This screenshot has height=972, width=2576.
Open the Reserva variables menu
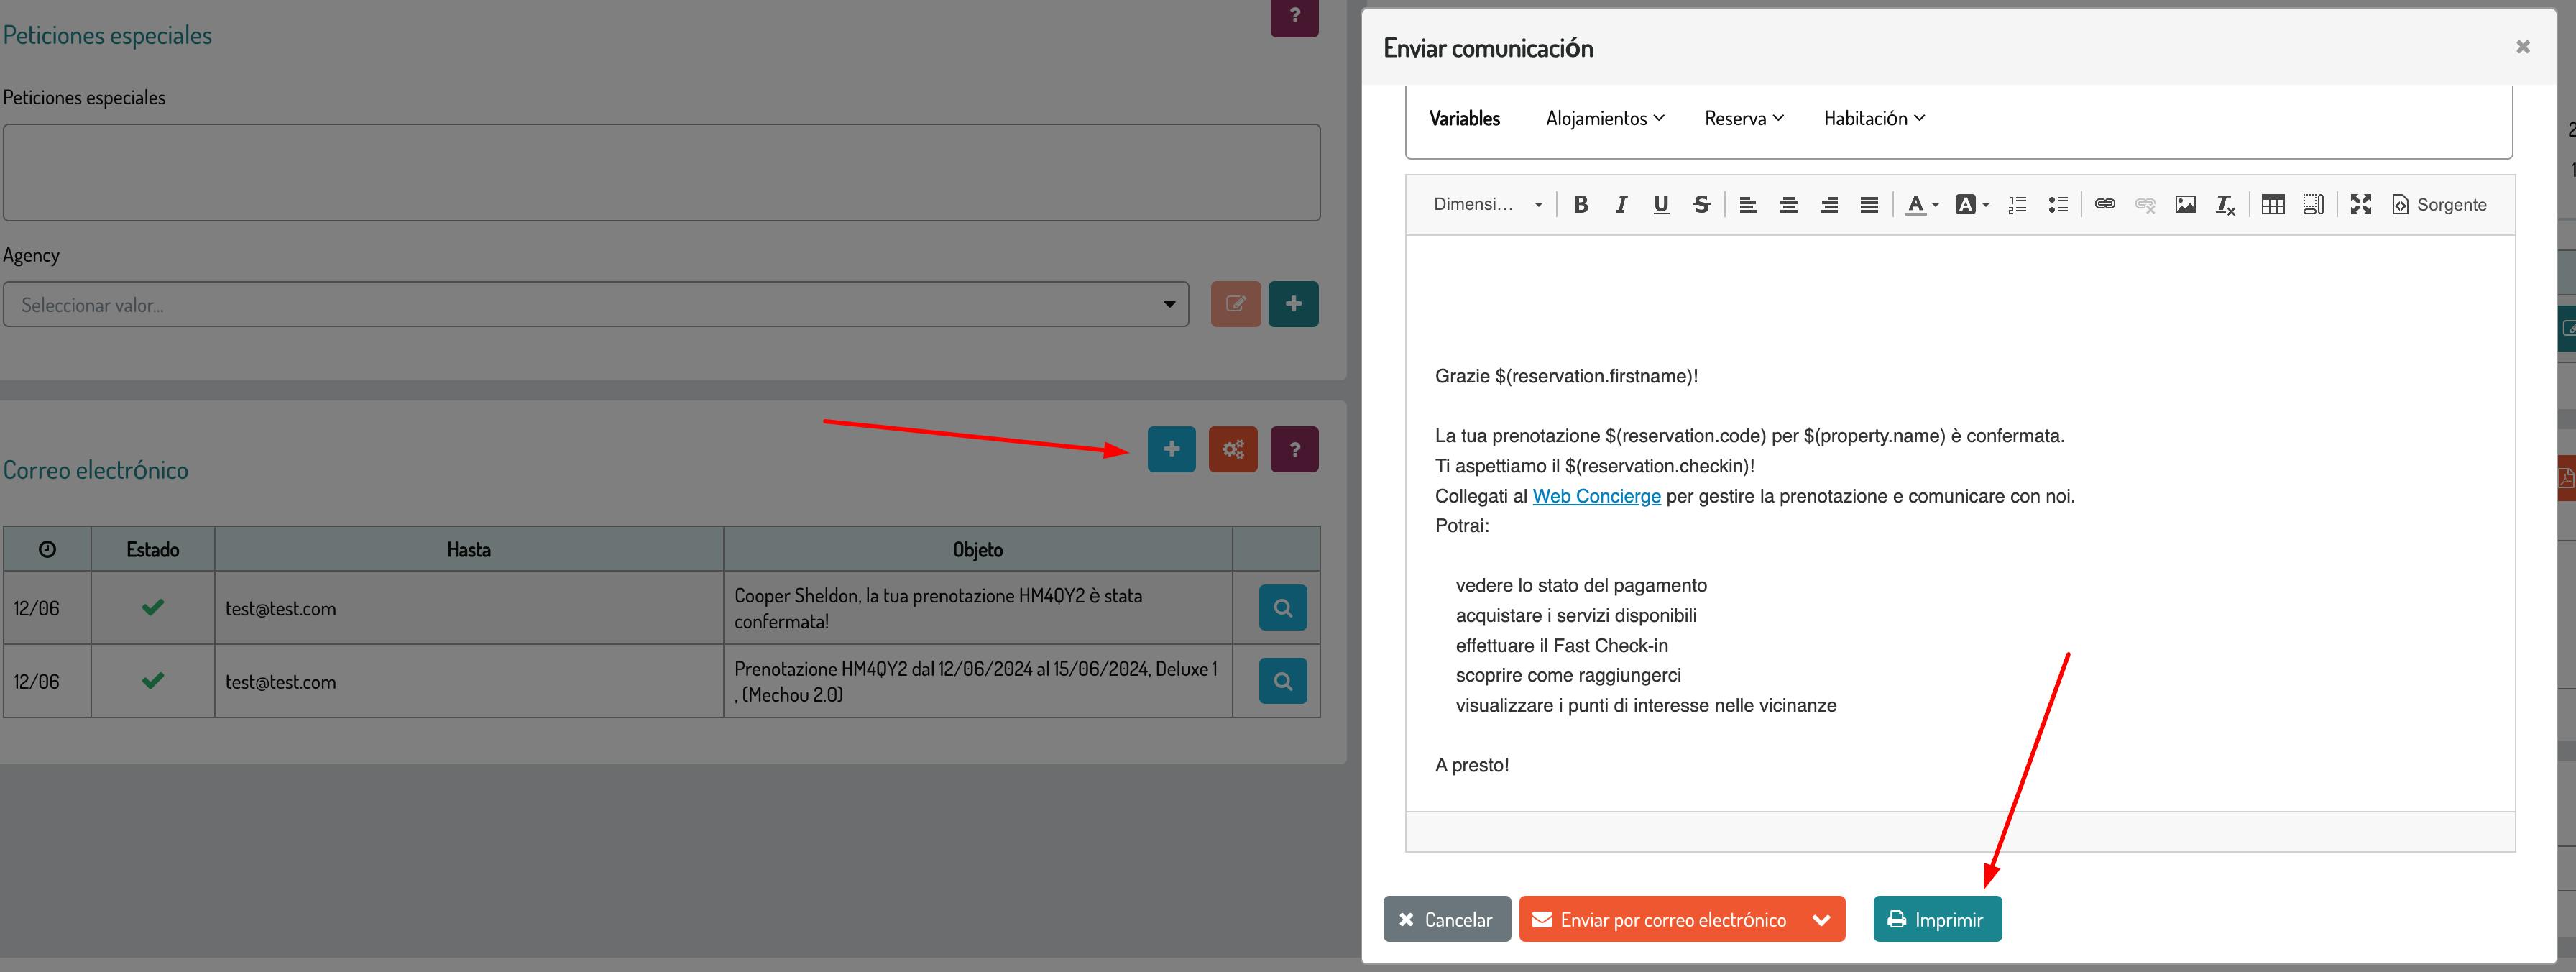1743,119
